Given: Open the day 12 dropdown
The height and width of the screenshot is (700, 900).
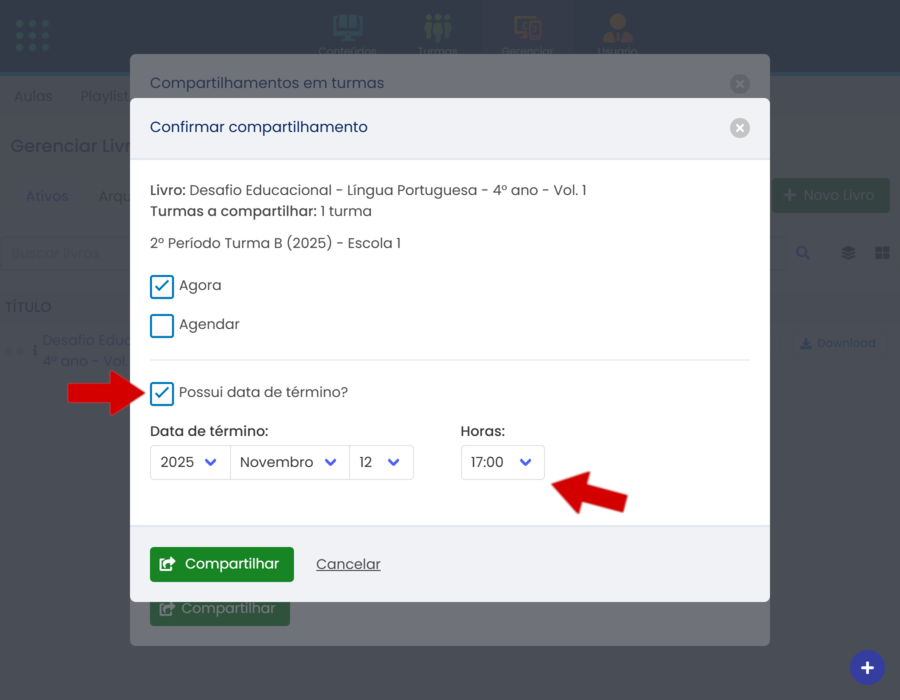Looking at the screenshot, I should click(380, 462).
